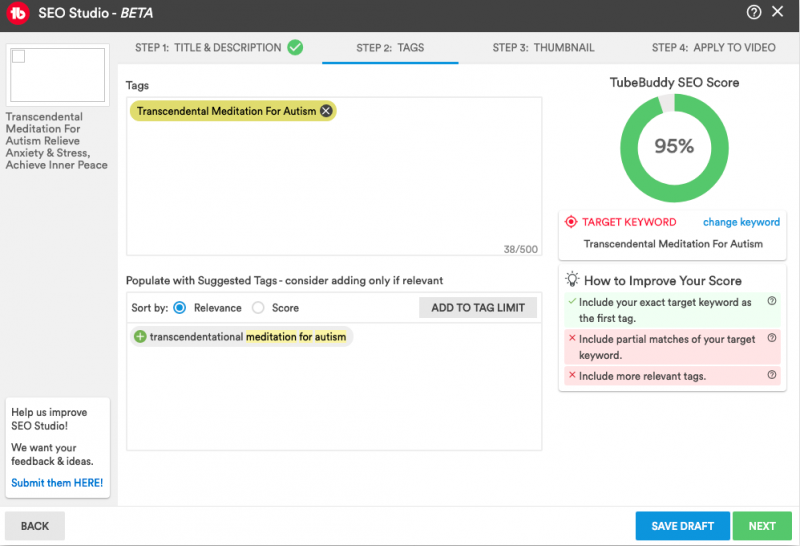This screenshot has width=800, height=546.
Task: Click the SAVE DRAFT button
Action: click(x=680, y=526)
